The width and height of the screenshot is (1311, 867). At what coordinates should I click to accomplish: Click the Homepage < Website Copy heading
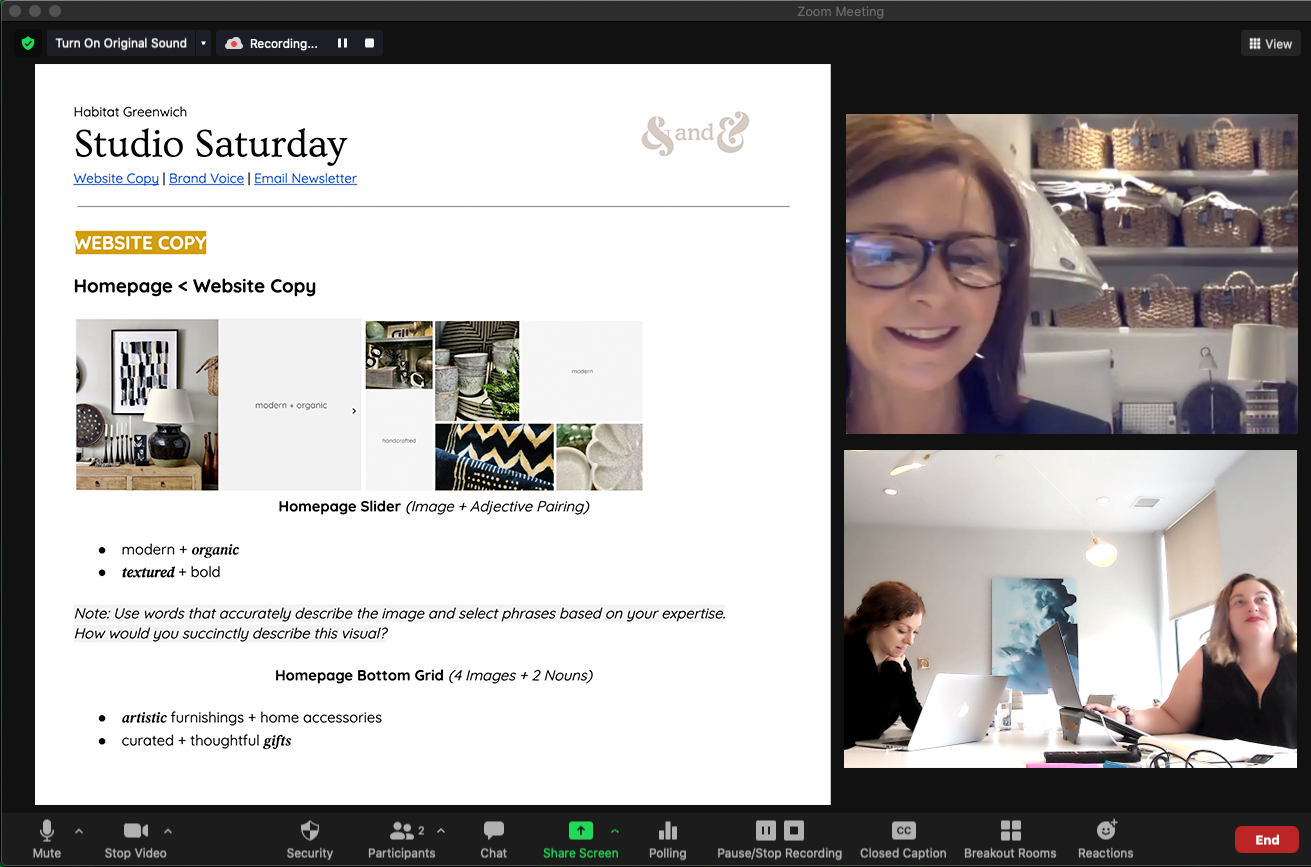[195, 286]
